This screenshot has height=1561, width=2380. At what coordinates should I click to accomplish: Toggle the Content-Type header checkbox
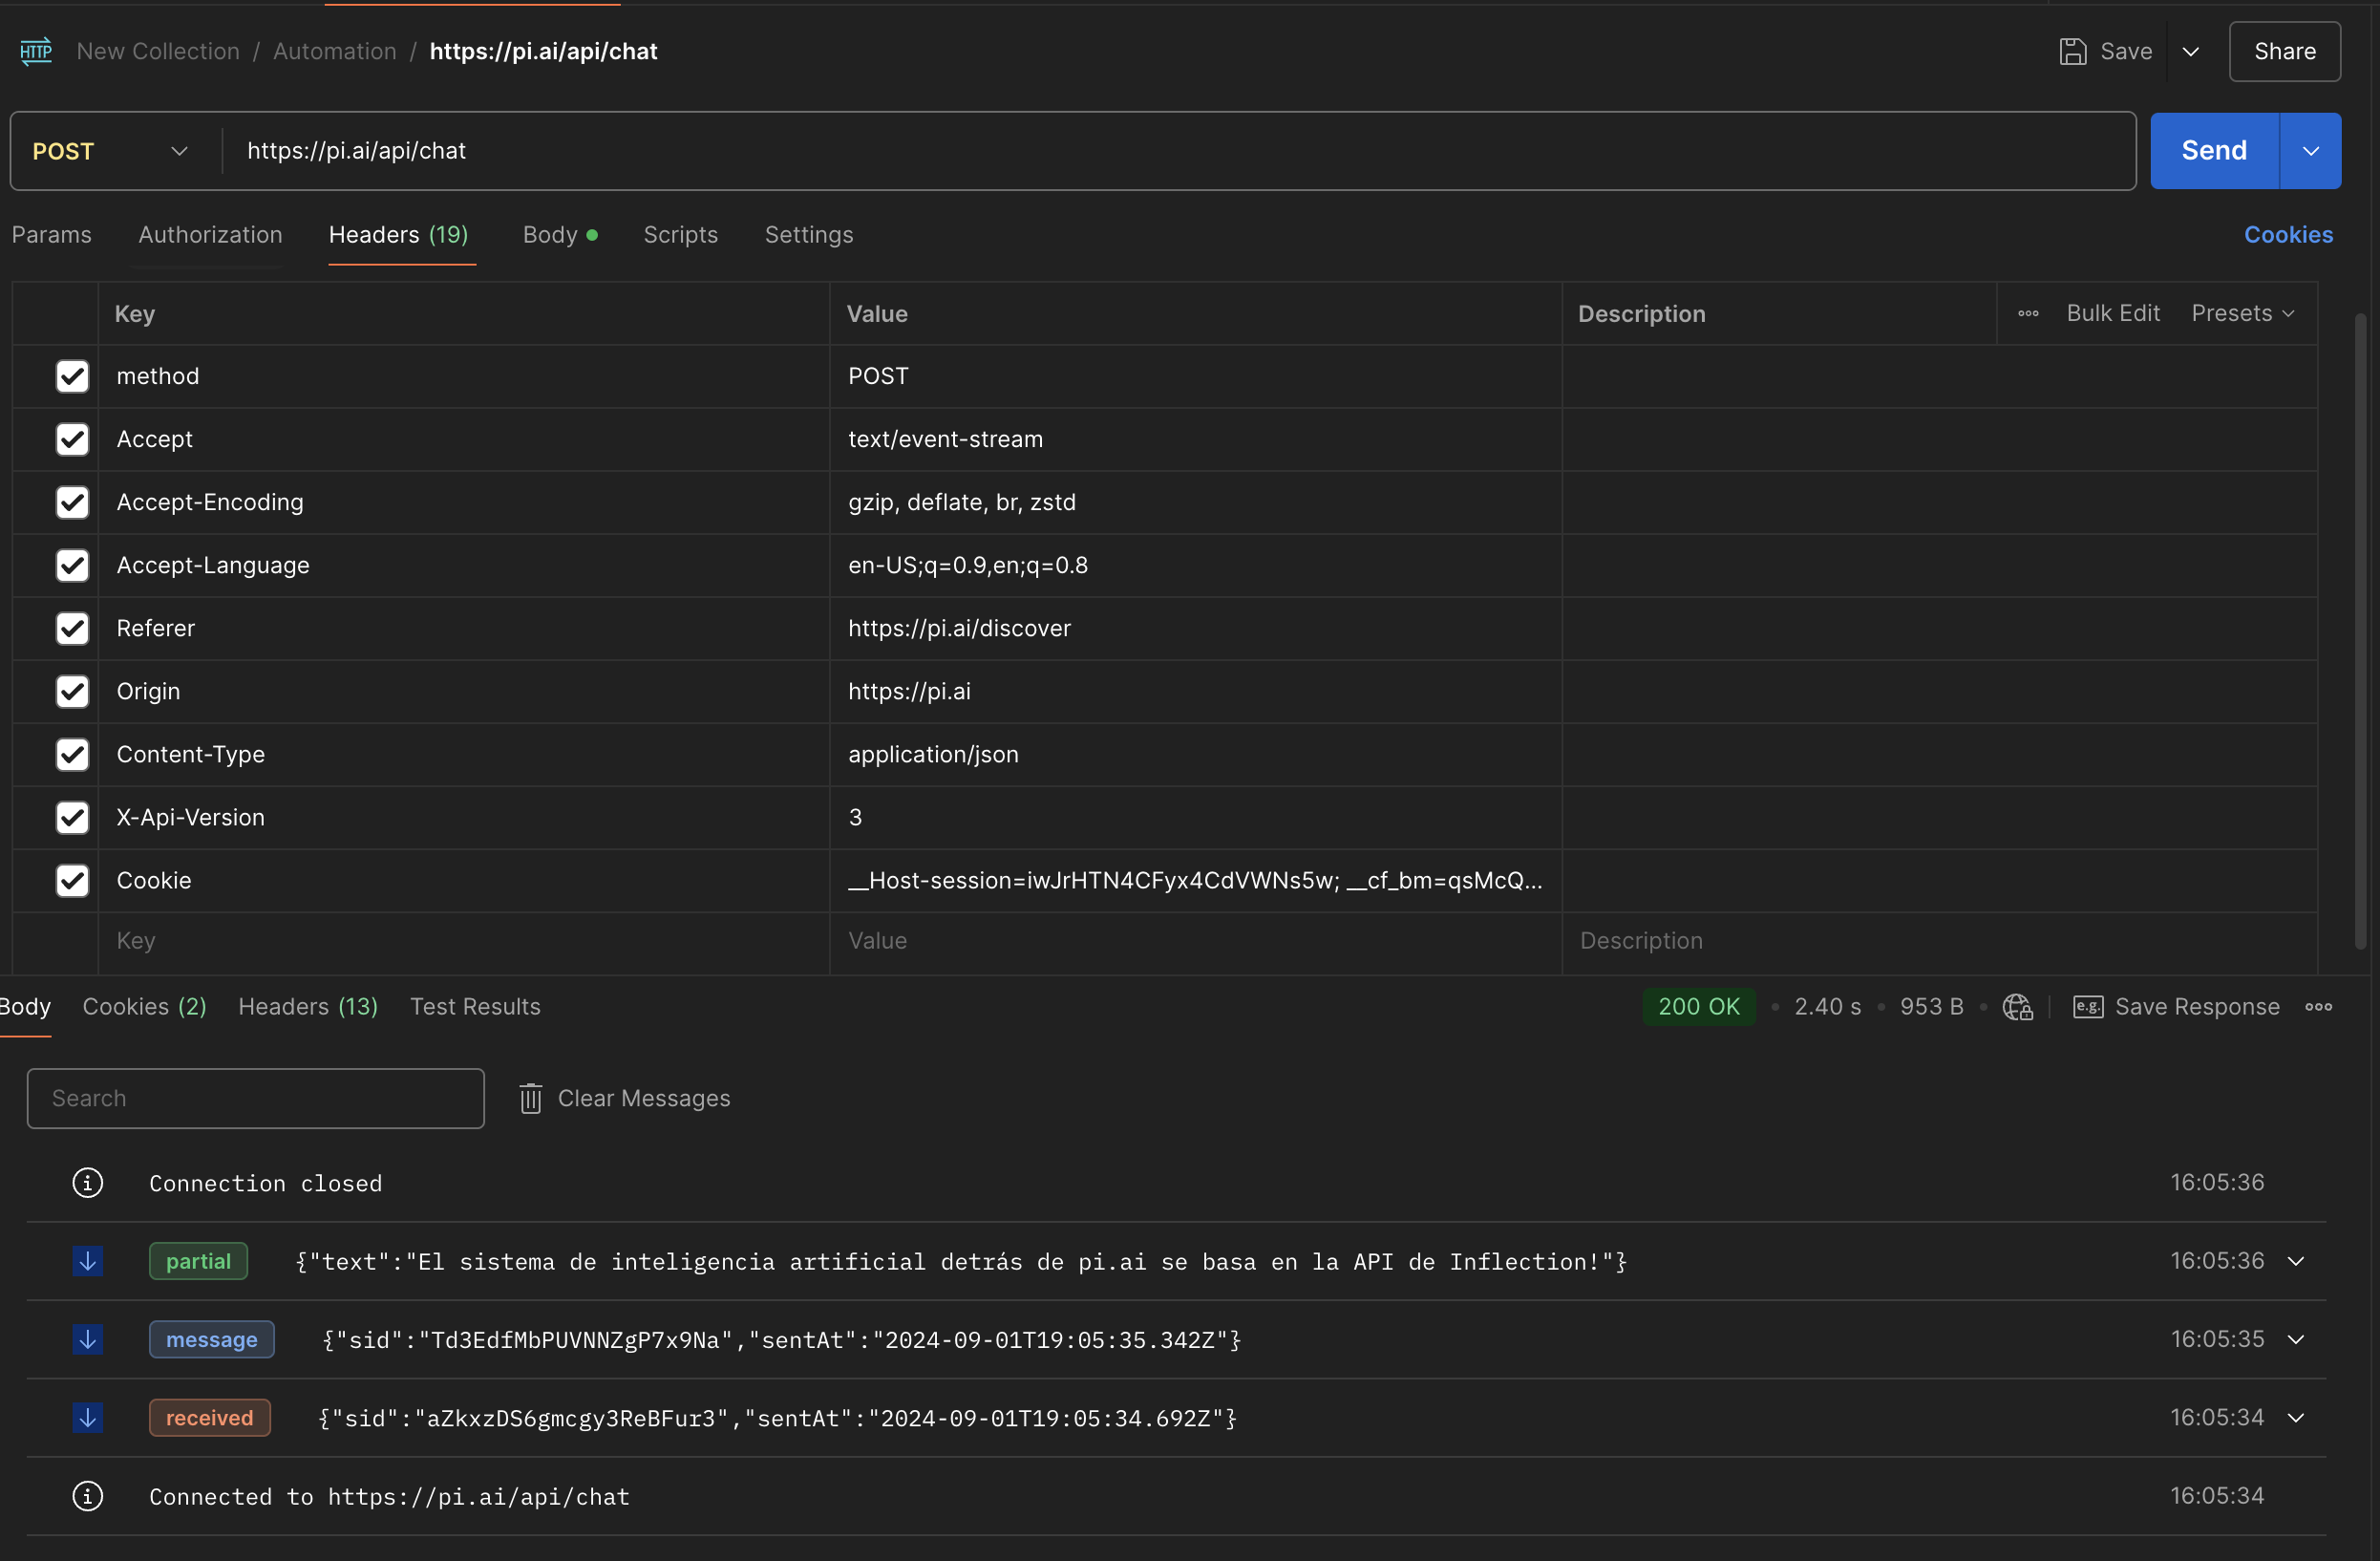coord(72,754)
